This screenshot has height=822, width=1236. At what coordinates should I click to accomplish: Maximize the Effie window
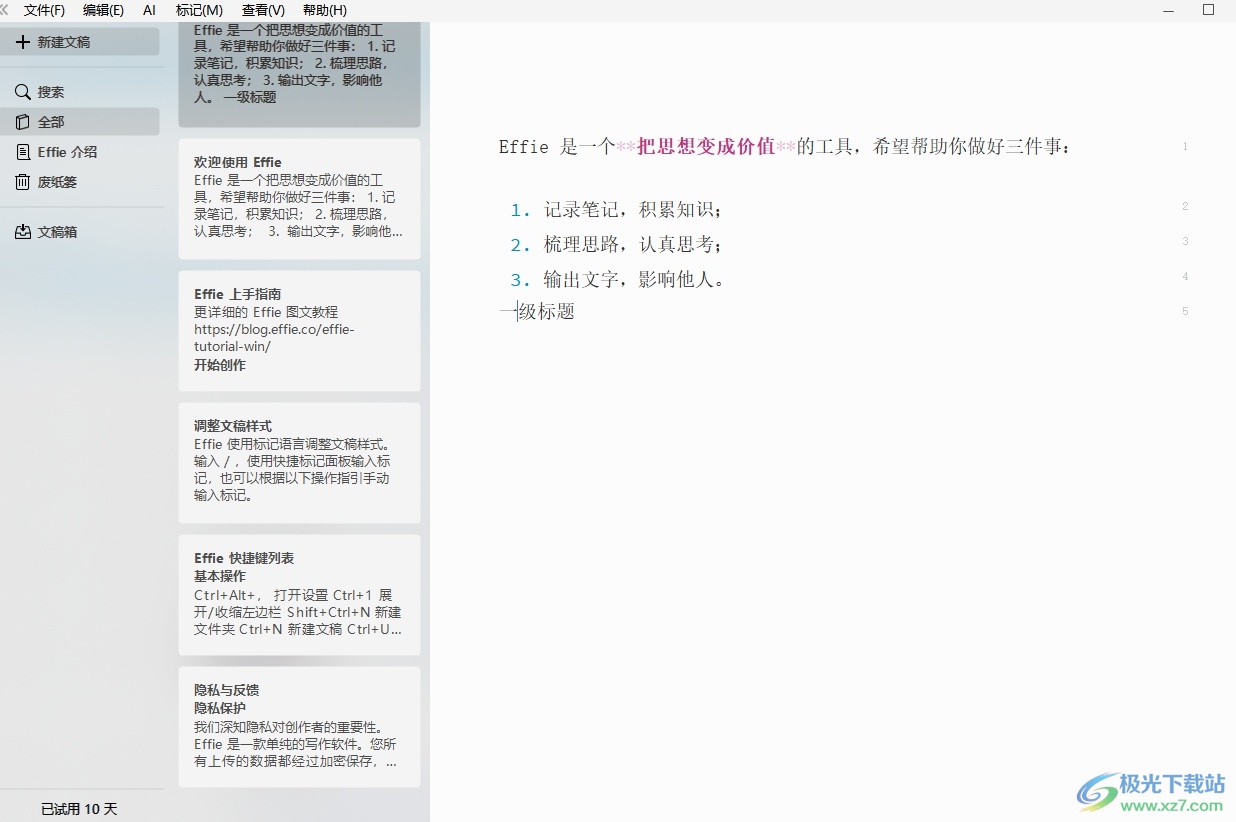pos(1208,10)
